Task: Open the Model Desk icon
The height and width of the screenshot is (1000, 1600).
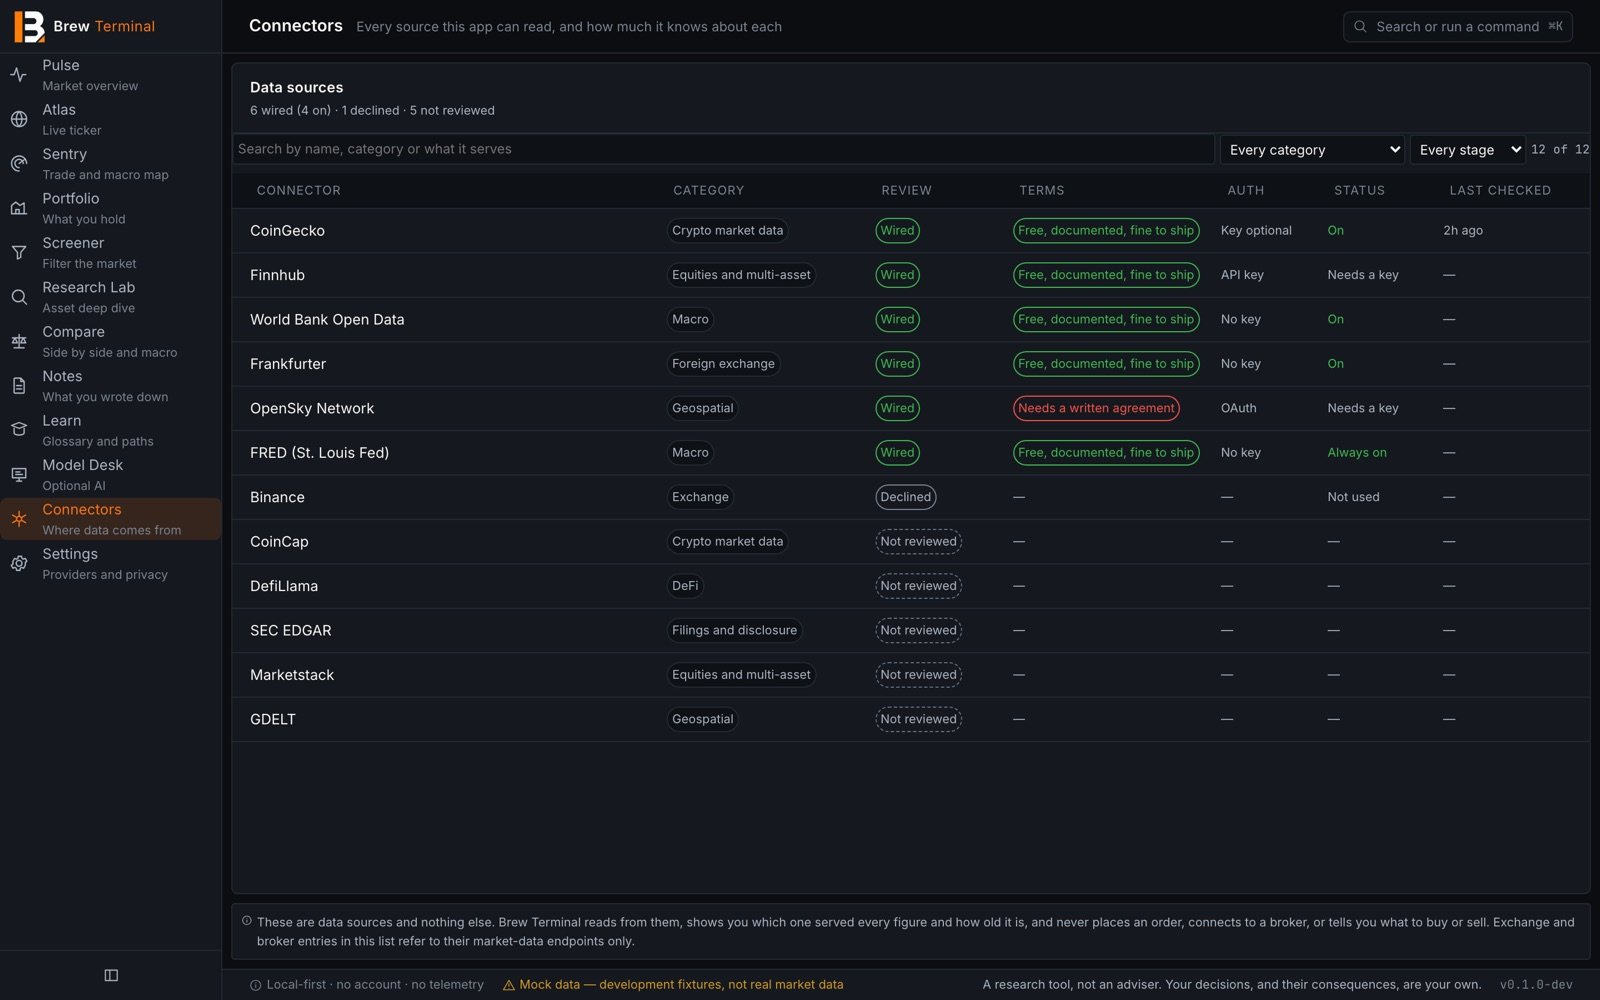Action: [x=19, y=475]
